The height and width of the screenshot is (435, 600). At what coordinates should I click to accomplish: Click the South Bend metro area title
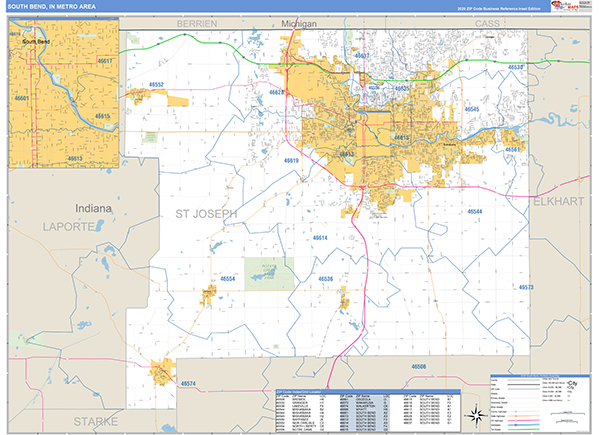53,8
